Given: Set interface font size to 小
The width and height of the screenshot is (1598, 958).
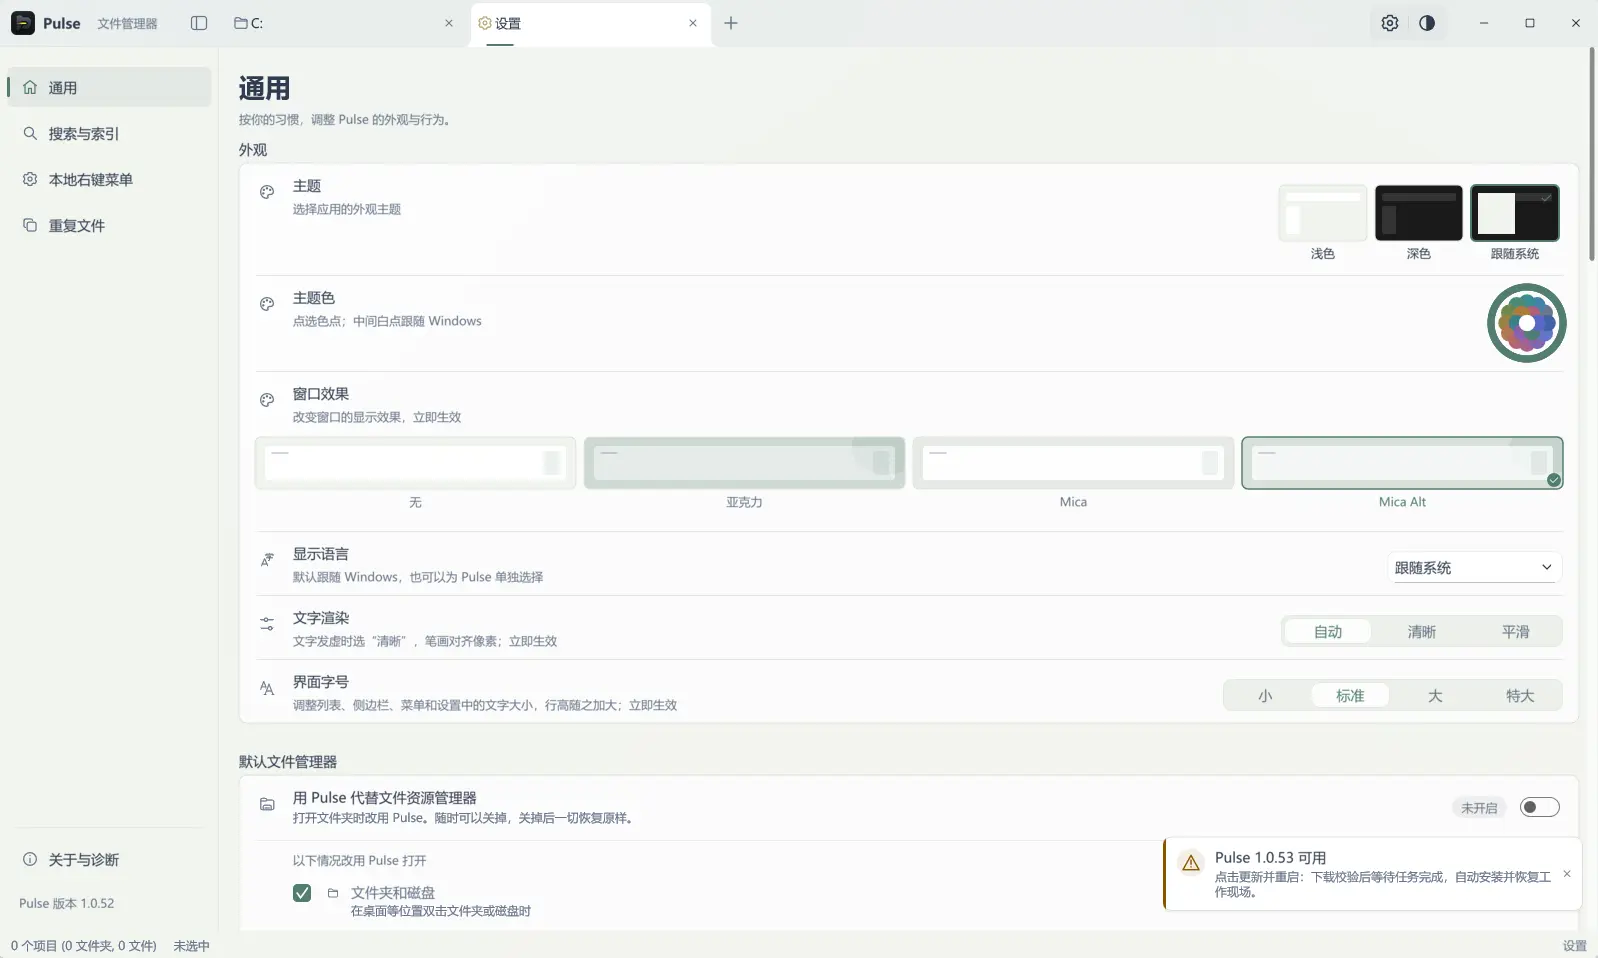Looking at the screenshot, I should [x=1265, y=695].
